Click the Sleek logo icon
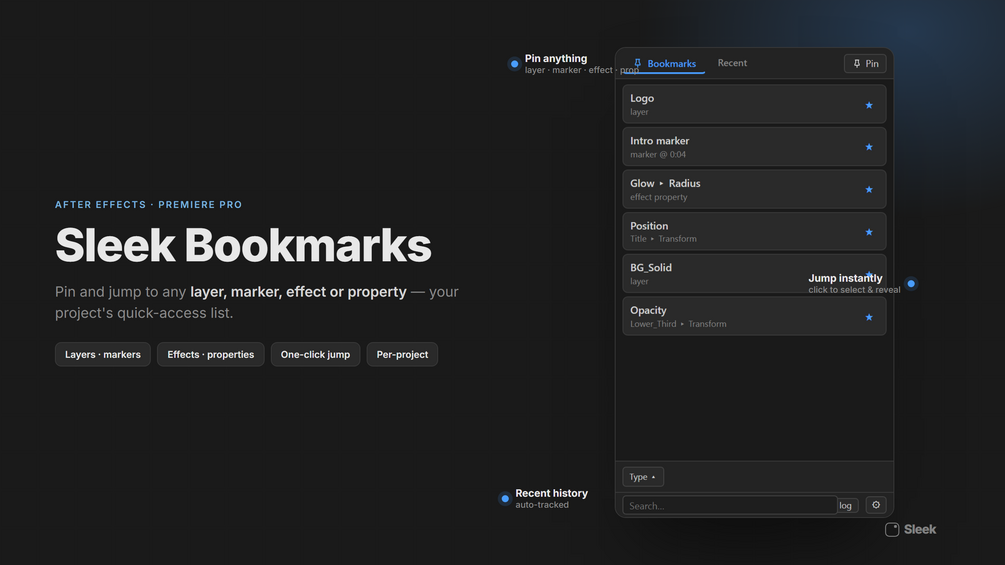1005x565 pixels. (892, 530)
